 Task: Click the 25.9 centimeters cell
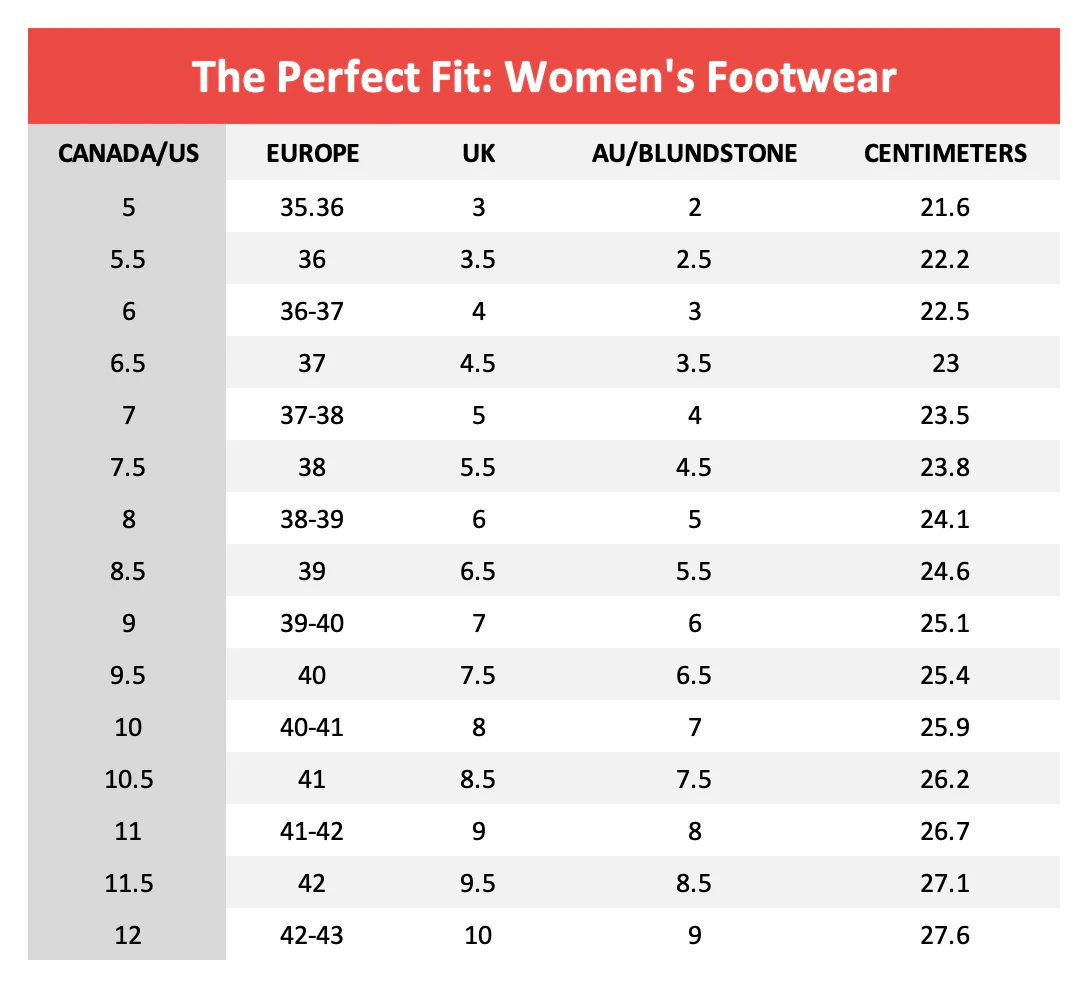tap(945, 727)
